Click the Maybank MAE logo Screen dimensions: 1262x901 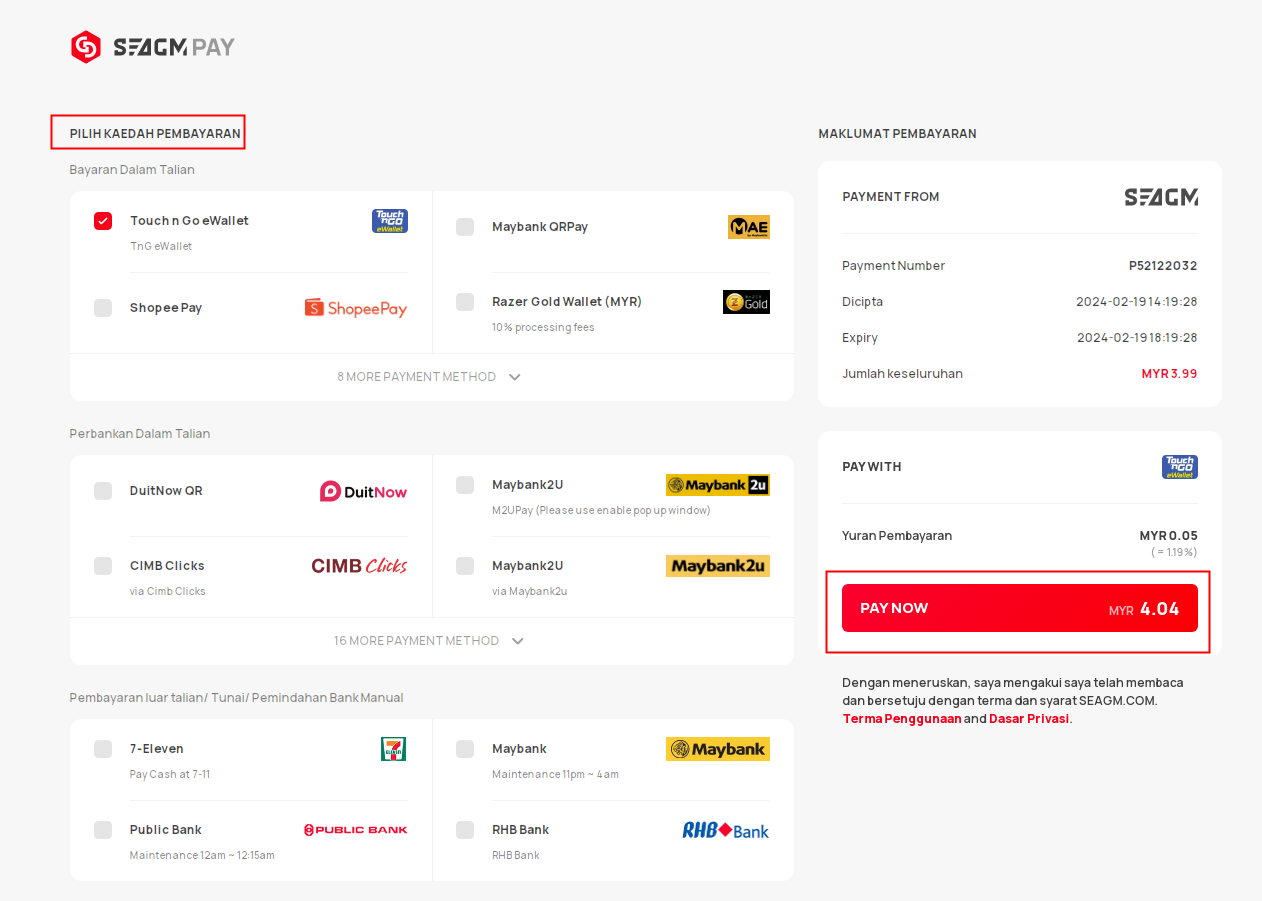pos(749,227)
